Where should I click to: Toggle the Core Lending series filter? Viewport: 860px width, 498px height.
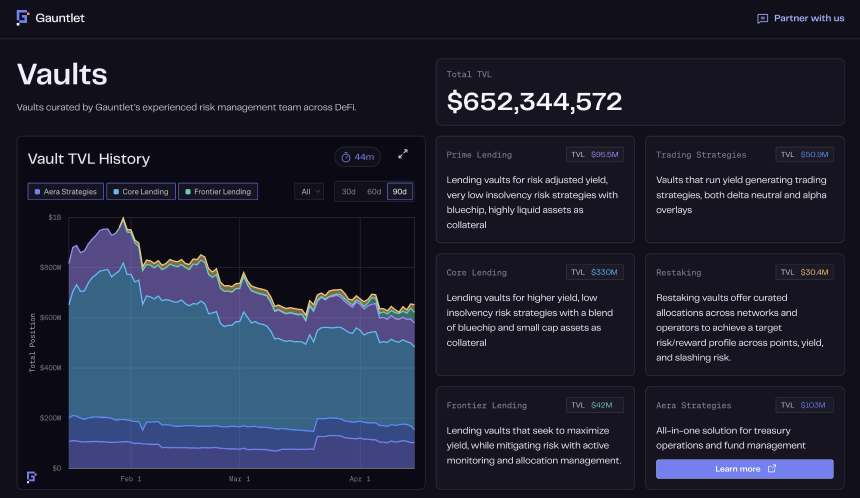(140, 191)
